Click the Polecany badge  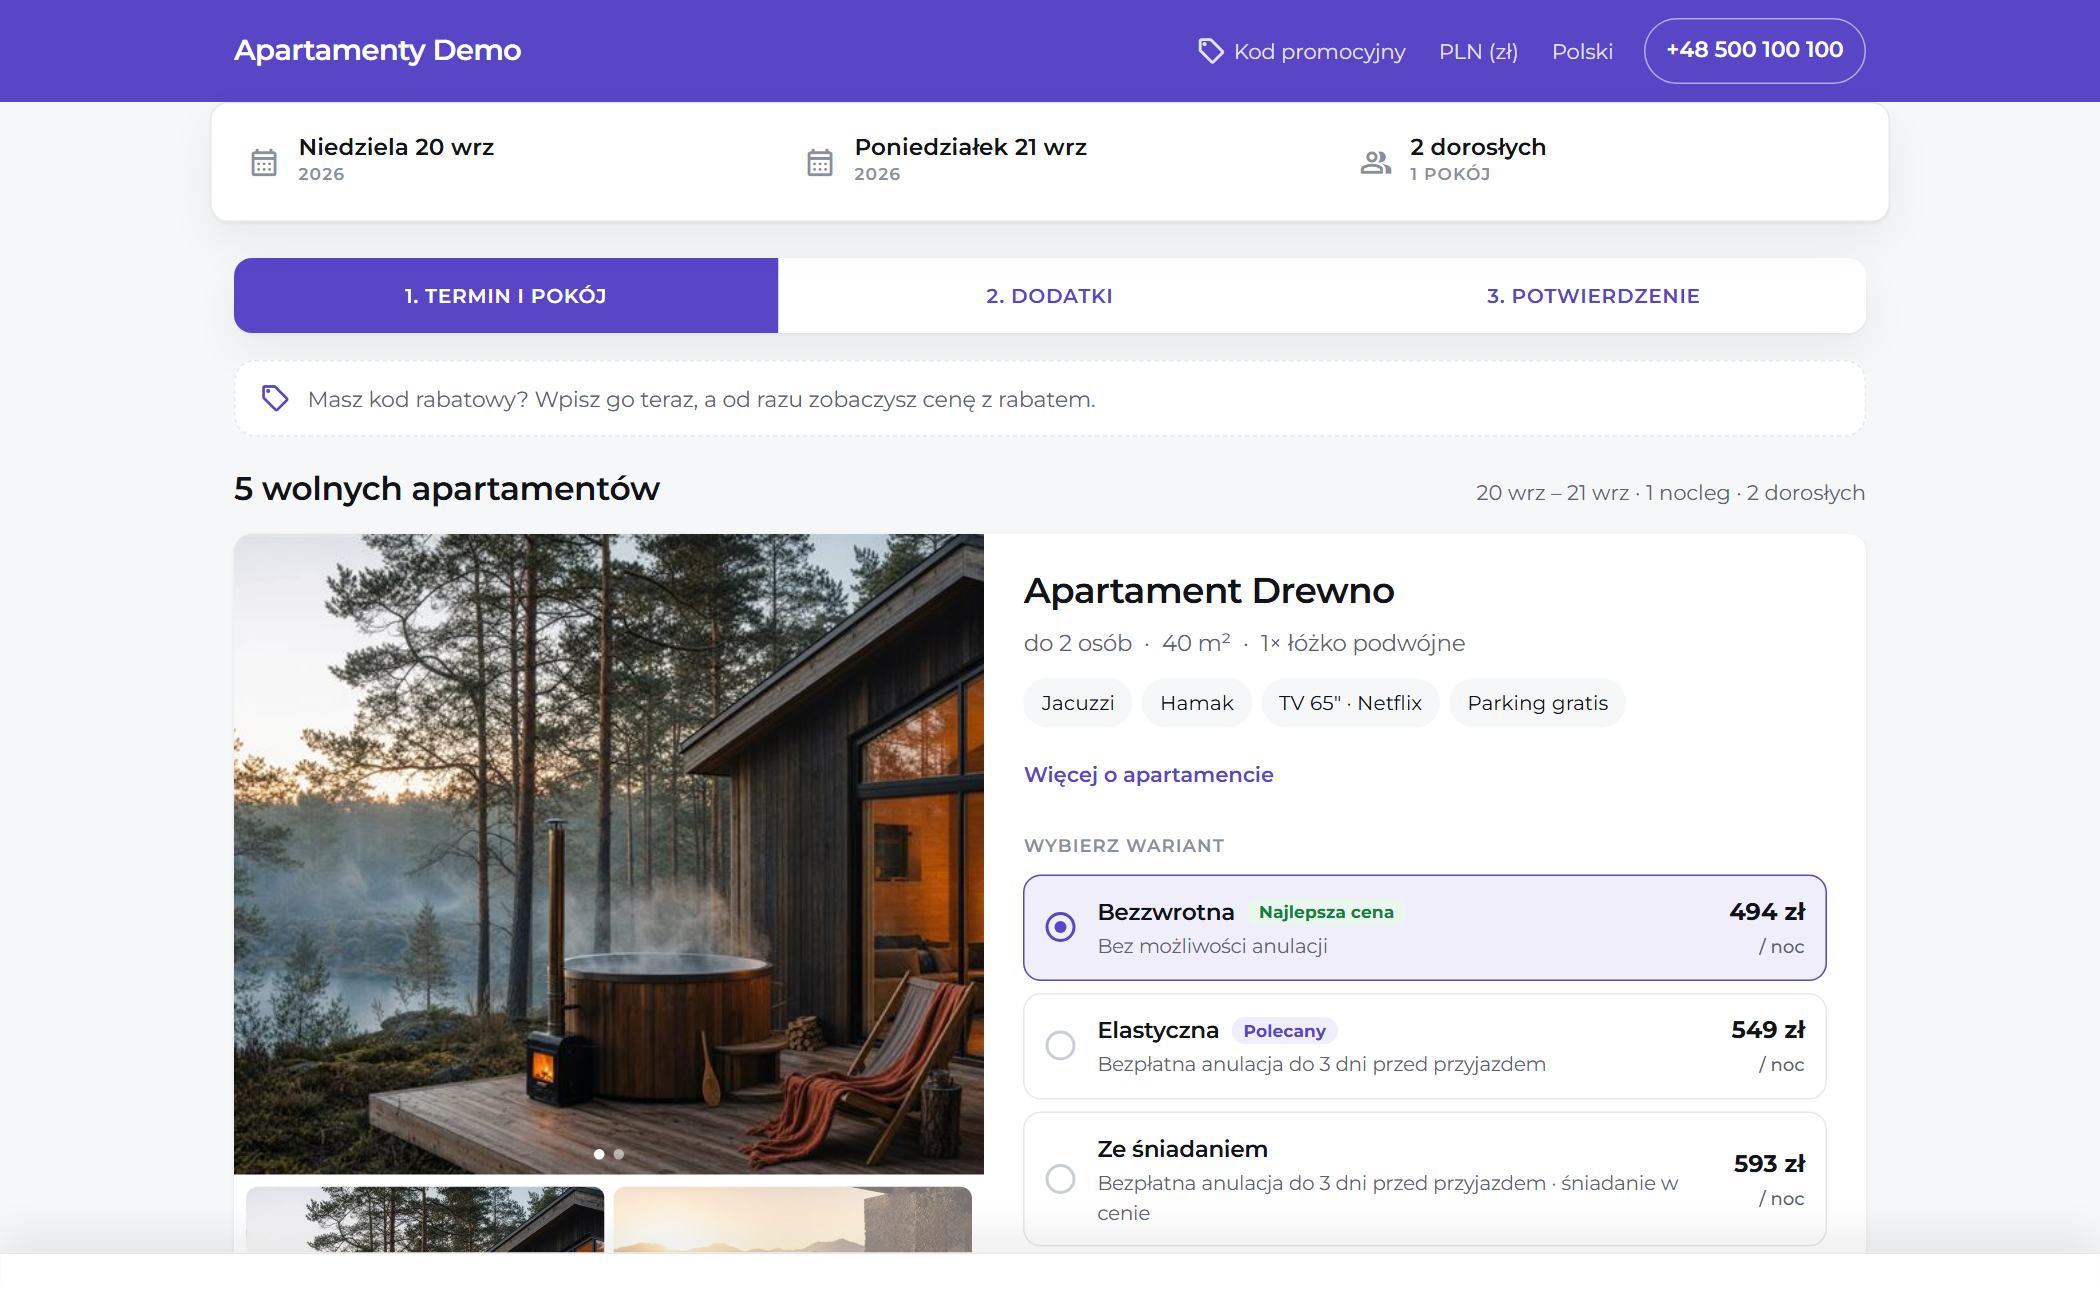click(1284, 1030)
